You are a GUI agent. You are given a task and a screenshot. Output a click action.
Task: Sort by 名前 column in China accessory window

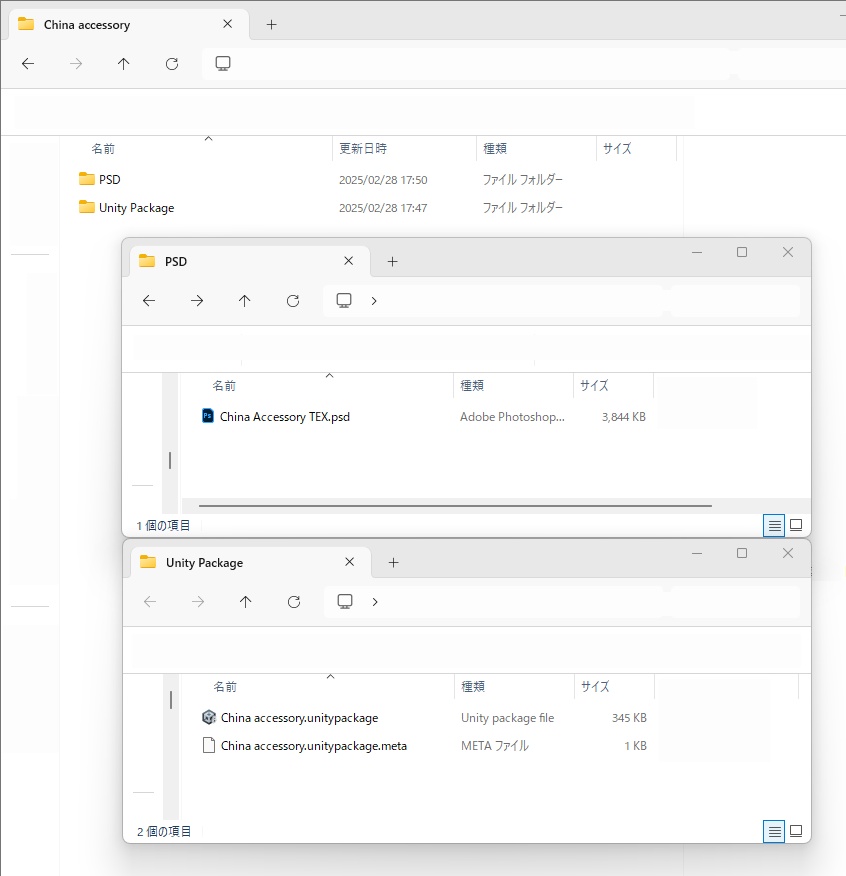[x=103, y=149]
